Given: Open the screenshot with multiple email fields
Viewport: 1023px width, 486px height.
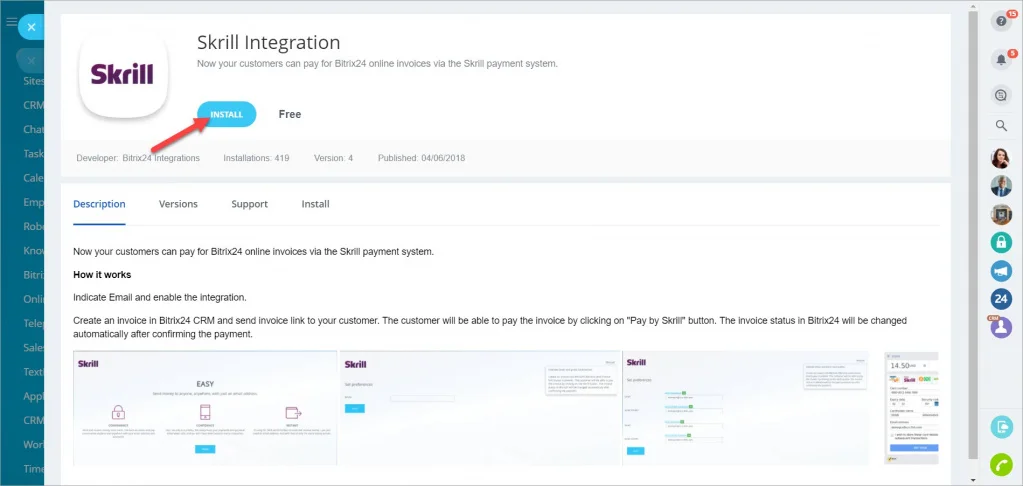Looking at the screenshot, I should [746, 408].
